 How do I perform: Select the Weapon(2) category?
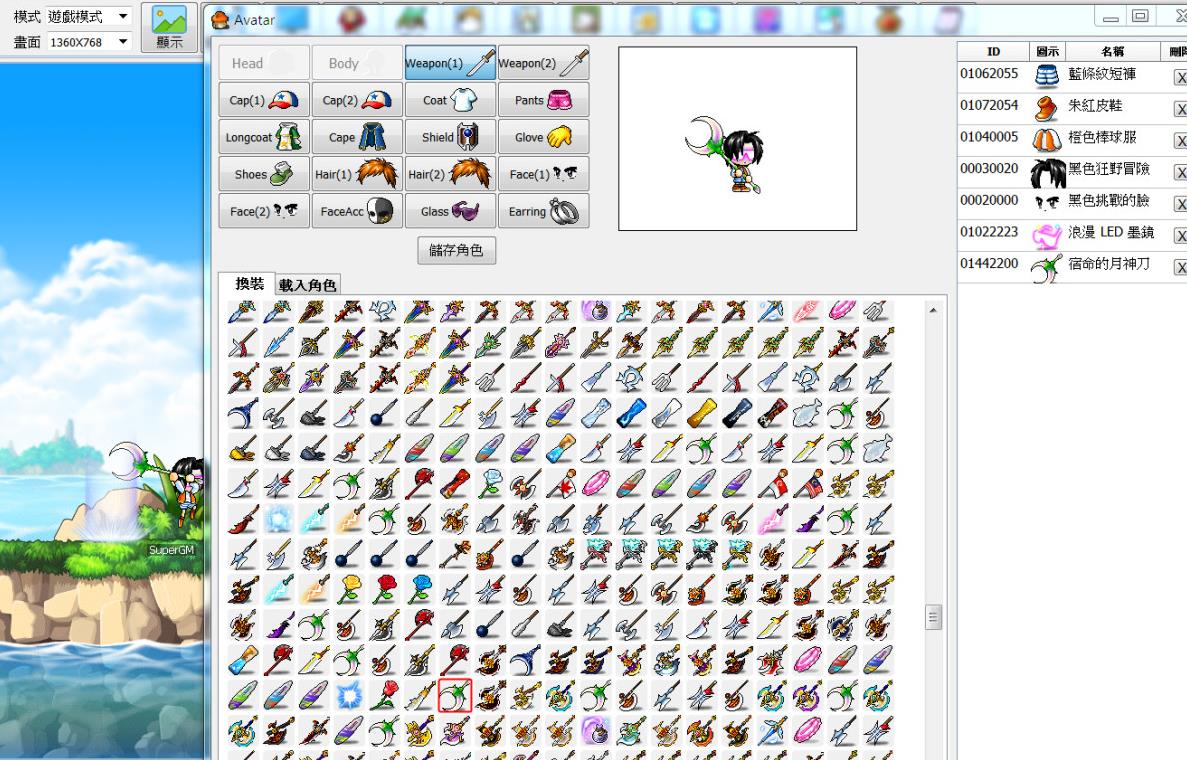point(543,63)
